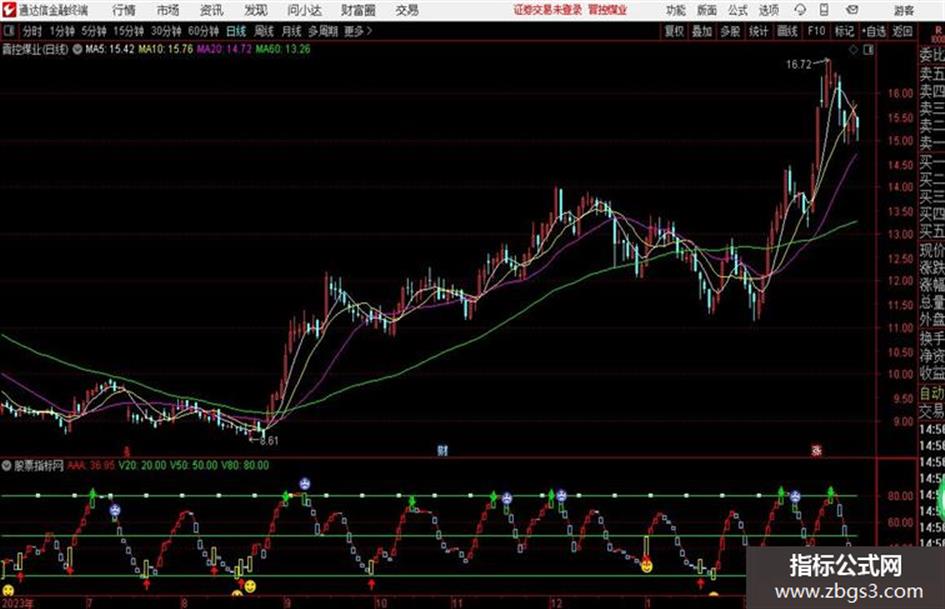945x609 pixels.
Task: Open F10 company information
Action: (x=816, y=31)
